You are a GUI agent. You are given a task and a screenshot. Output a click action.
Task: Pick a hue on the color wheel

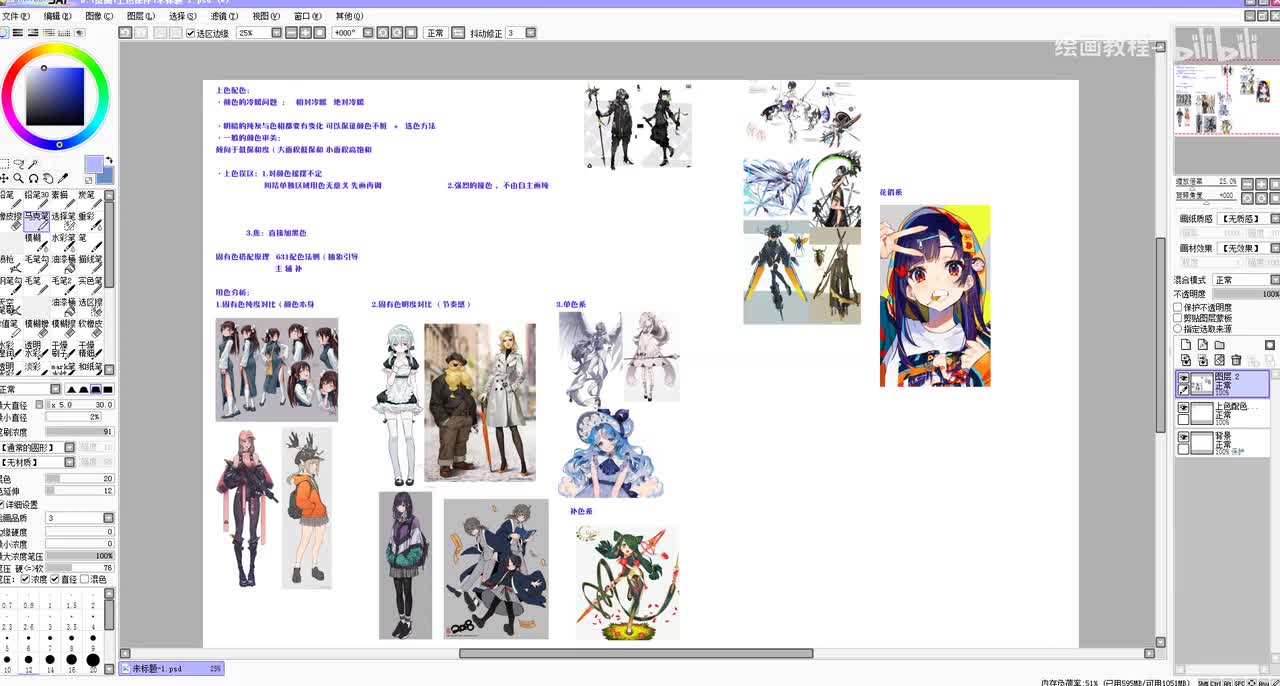[x=55, y=95]
